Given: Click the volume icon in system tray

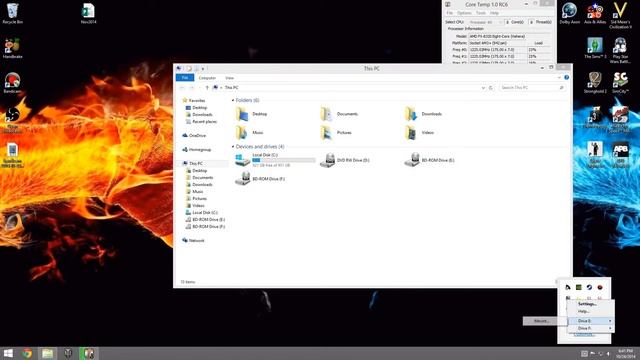Looking at the screenshot, I should point(609,353).
